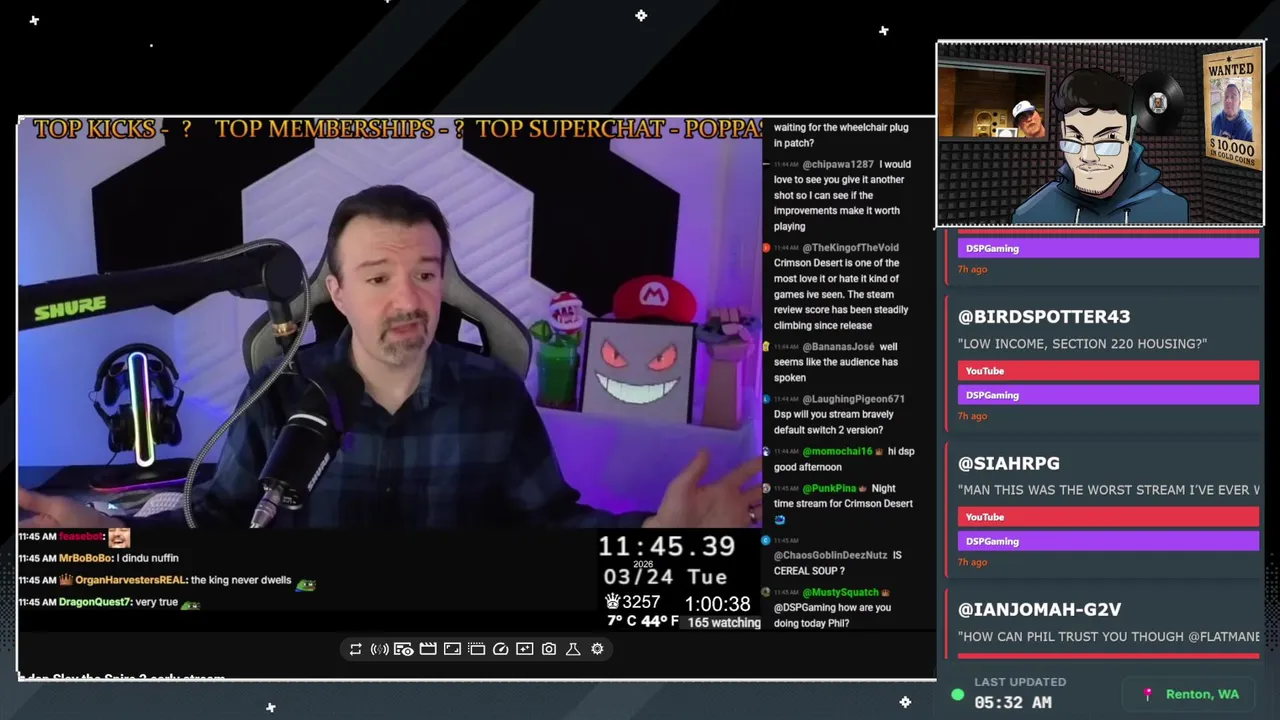Click MrBoBoBo username in overlay chat
Image resolution: width=1280 pixels, height=720 pixels.
coord(85,558)
